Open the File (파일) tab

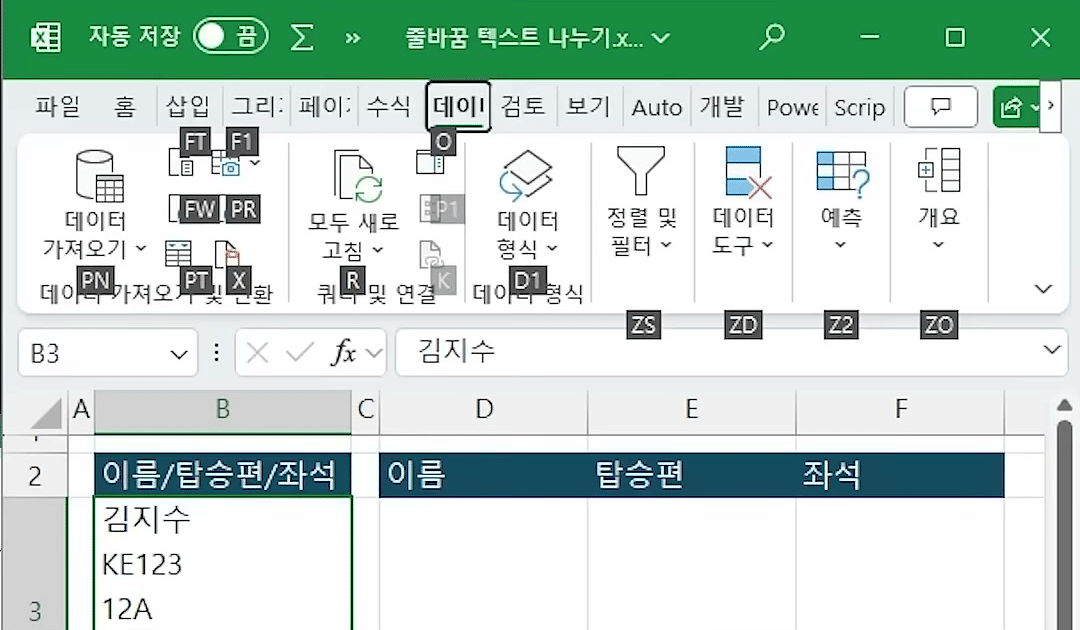click(58, 107)
